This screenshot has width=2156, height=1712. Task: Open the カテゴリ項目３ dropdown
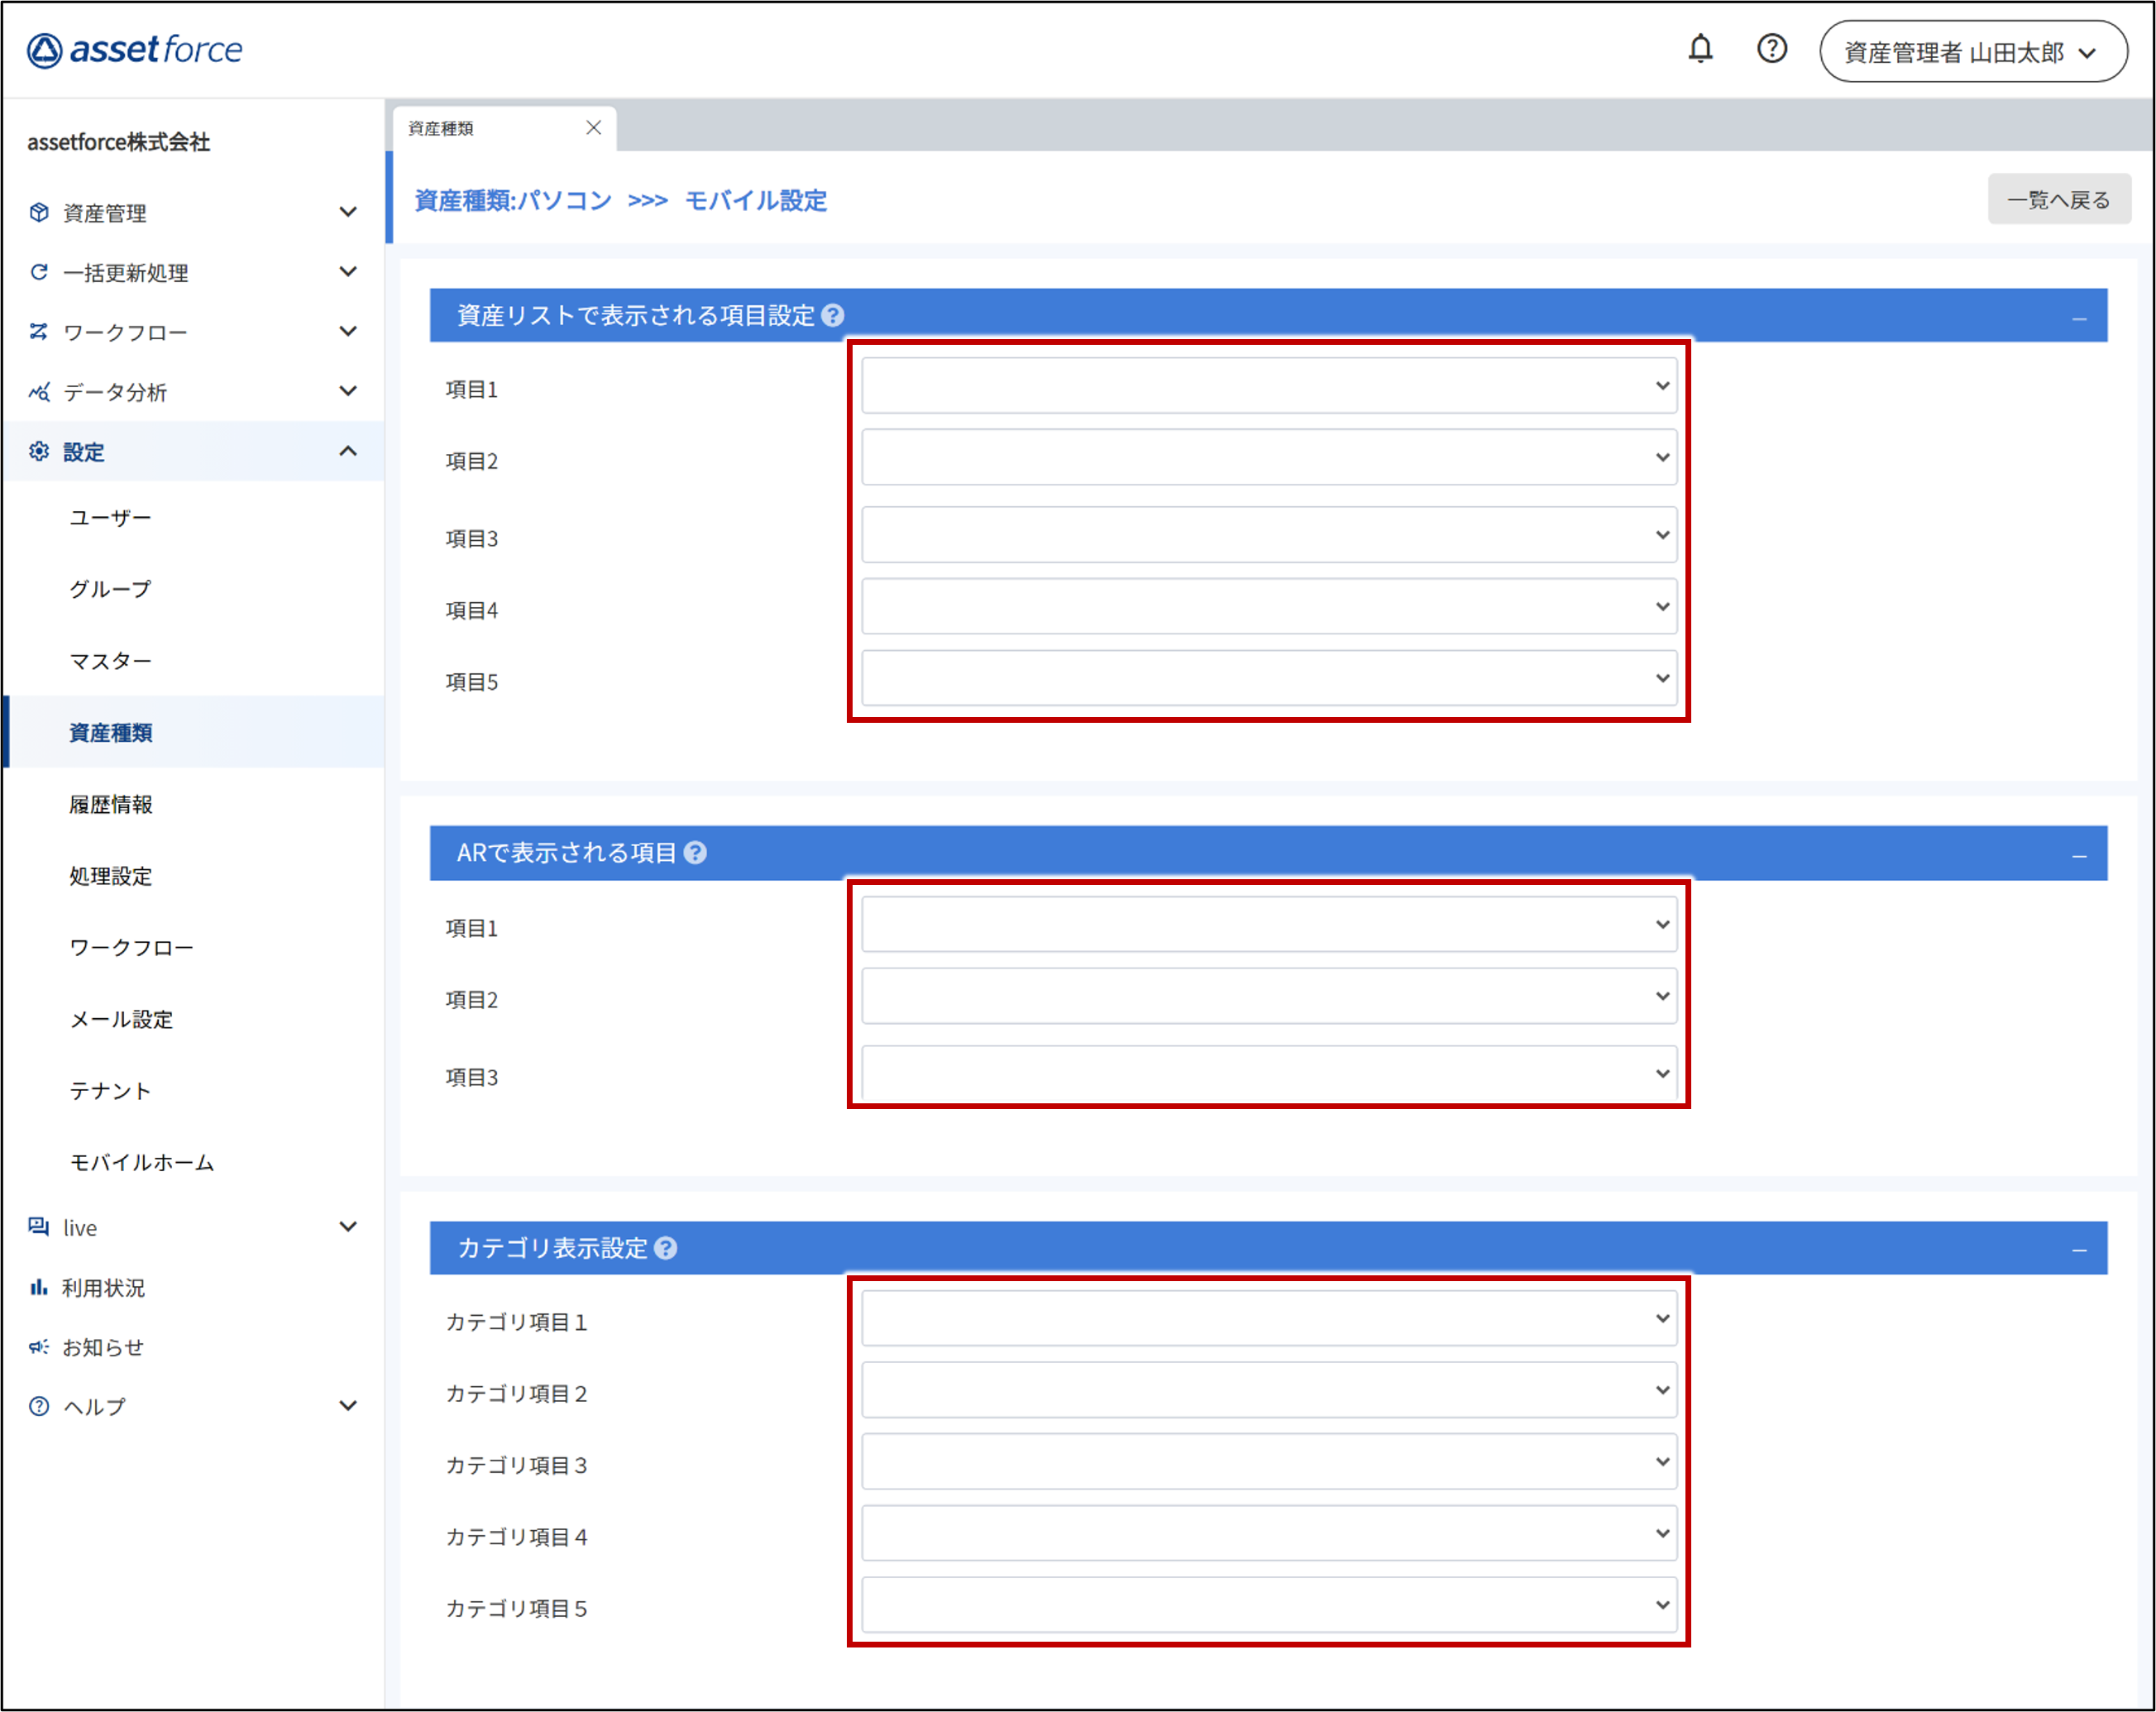1269,1462
